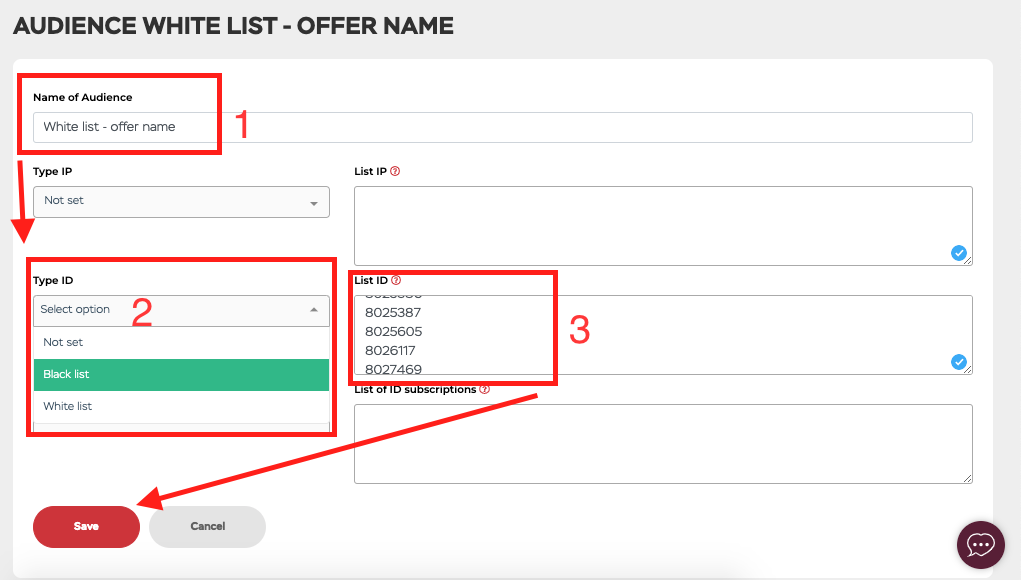The height and width of the screenshot is (580, 1021).
Task: Open the live chat support bubble
Action: point(981,545)
